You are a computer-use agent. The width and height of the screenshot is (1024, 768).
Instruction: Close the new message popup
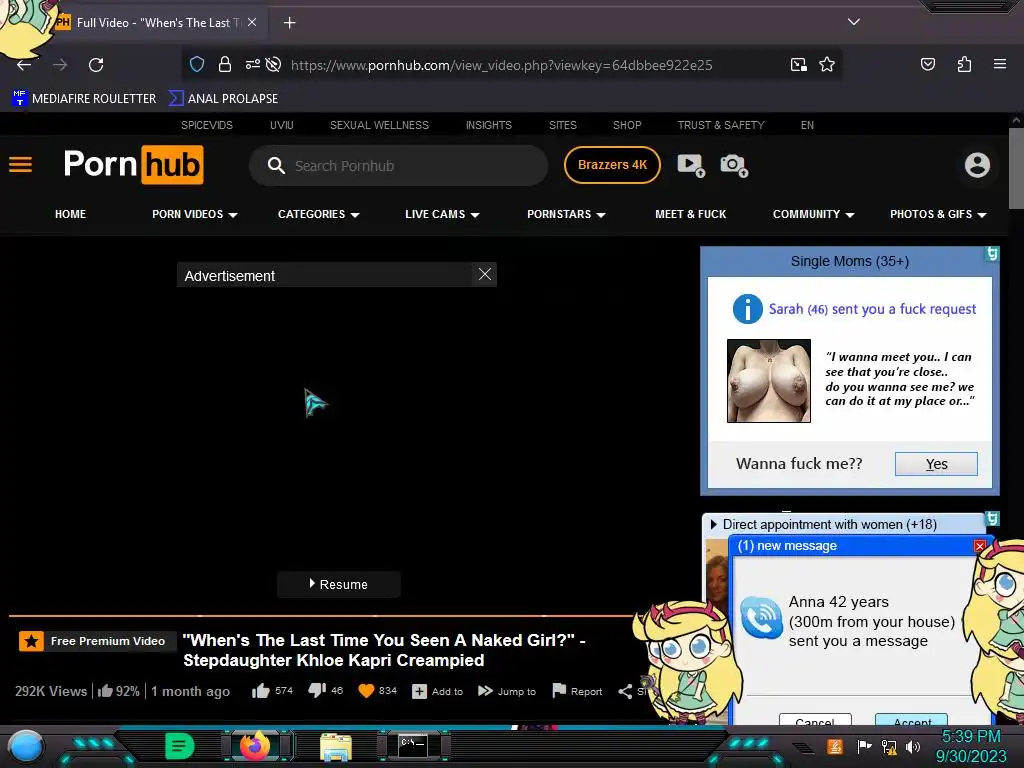click(980, 546)
